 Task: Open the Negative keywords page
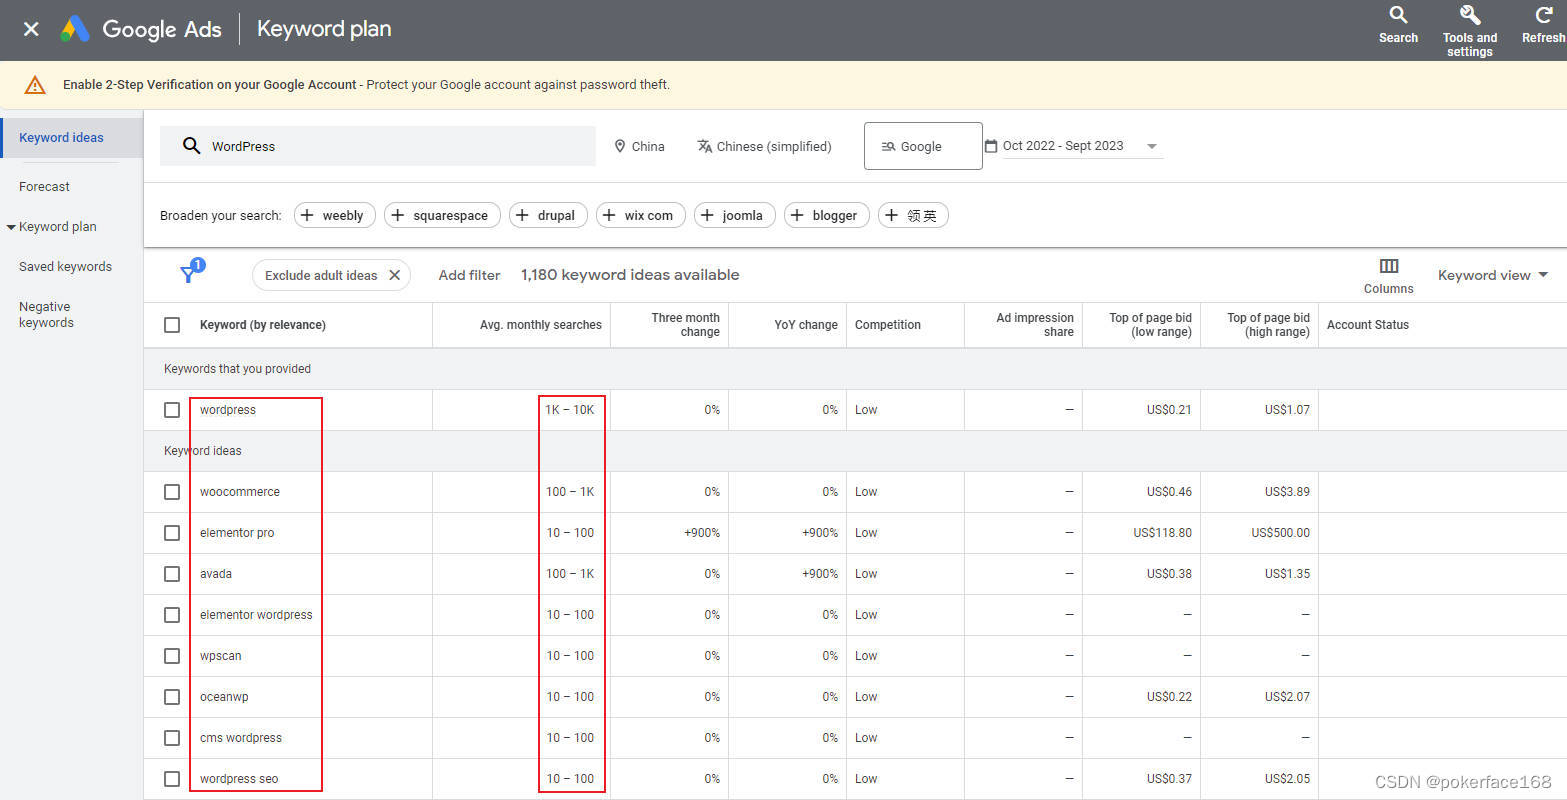click(44, 314)
